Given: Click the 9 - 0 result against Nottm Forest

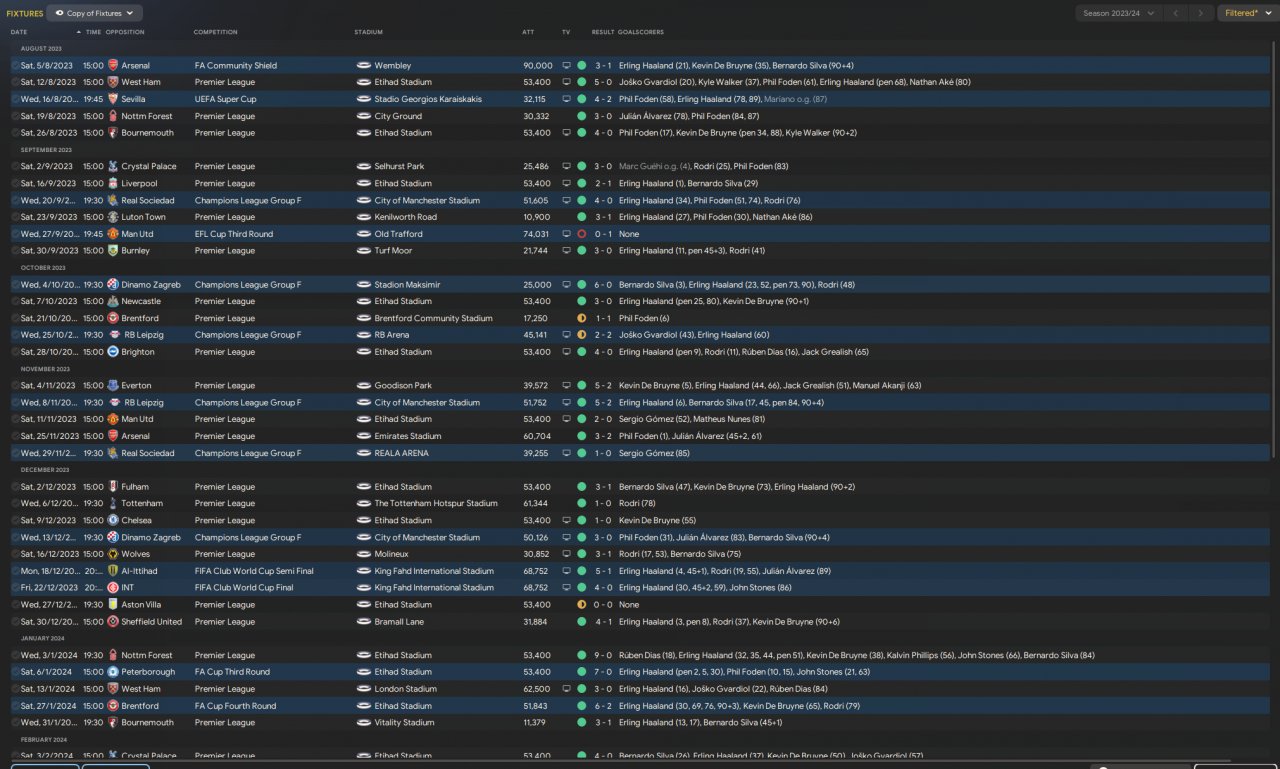Looking at the screenshot, I should [603, 655].
